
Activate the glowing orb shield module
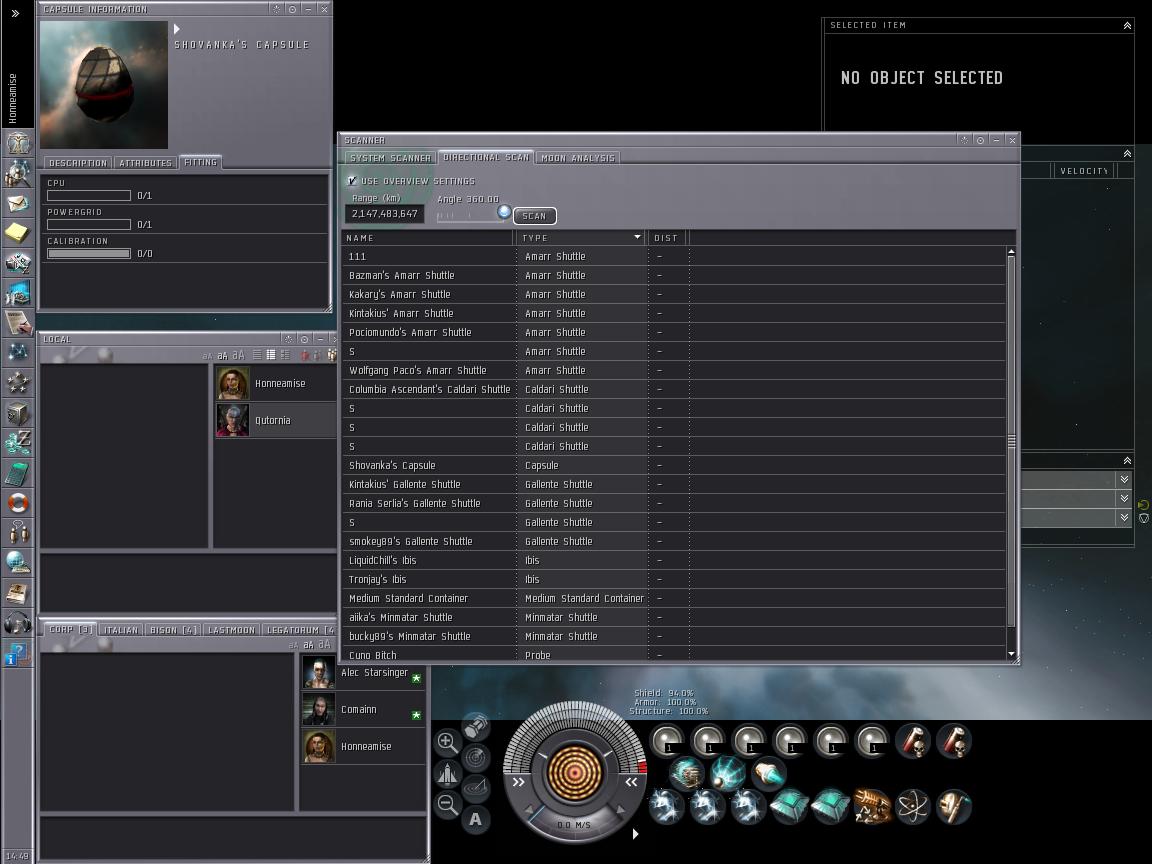pyautogui.click(x=728, y=773)
